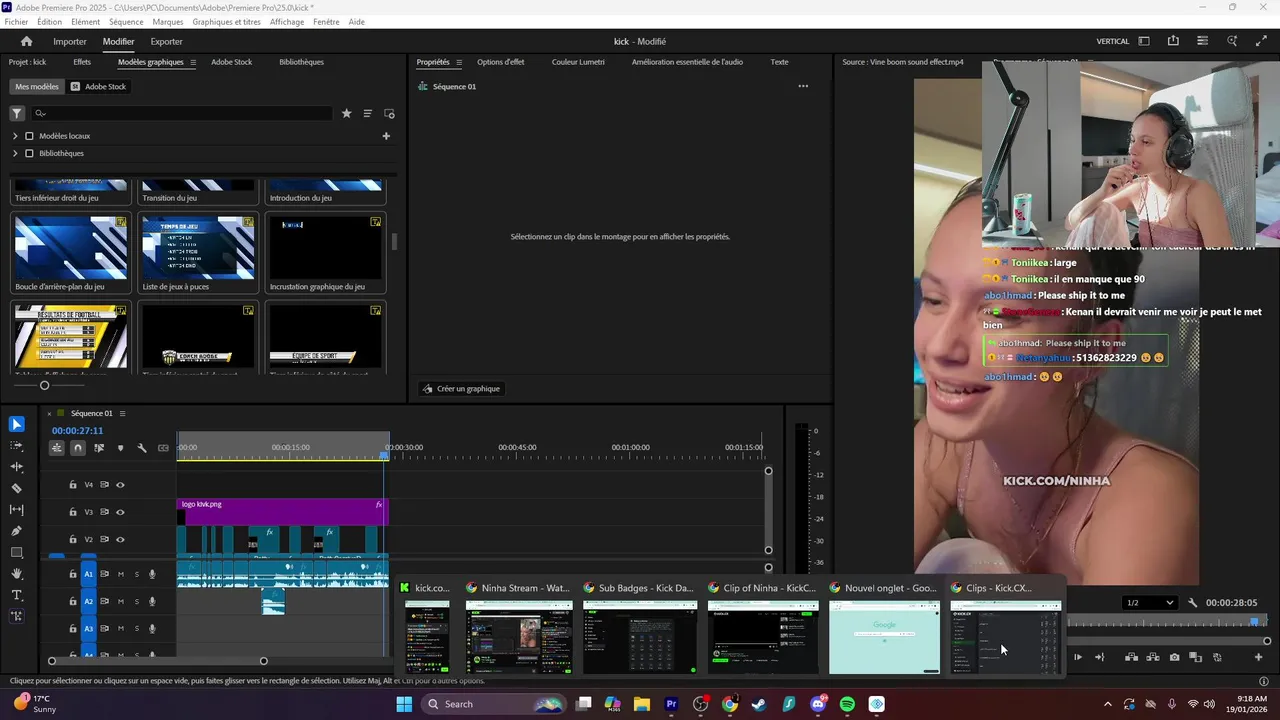Open the Séquence menu
This screenshot has height=720, width=1280.
coord(126,21)
